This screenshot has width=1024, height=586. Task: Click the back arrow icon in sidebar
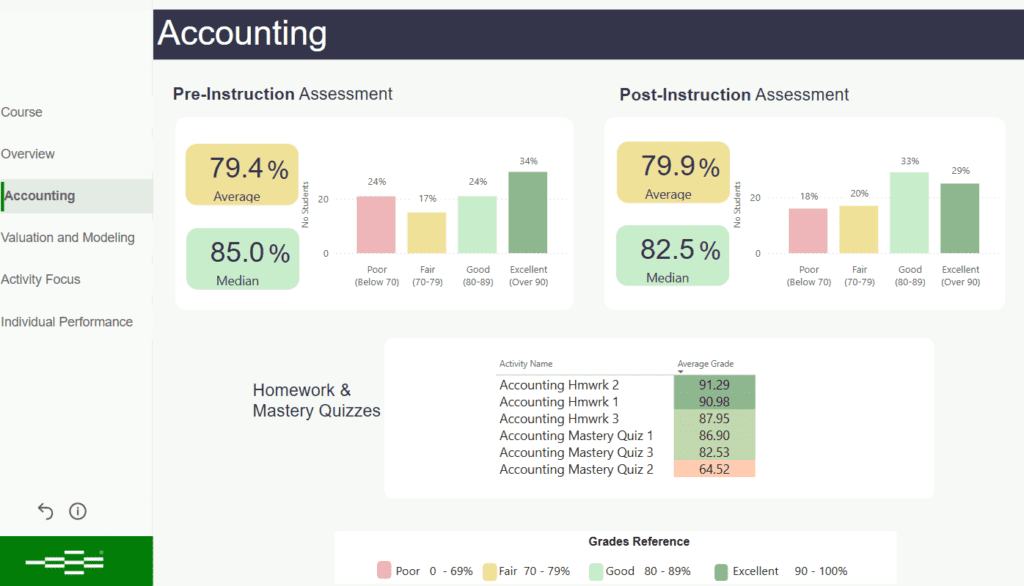point(45,512)
